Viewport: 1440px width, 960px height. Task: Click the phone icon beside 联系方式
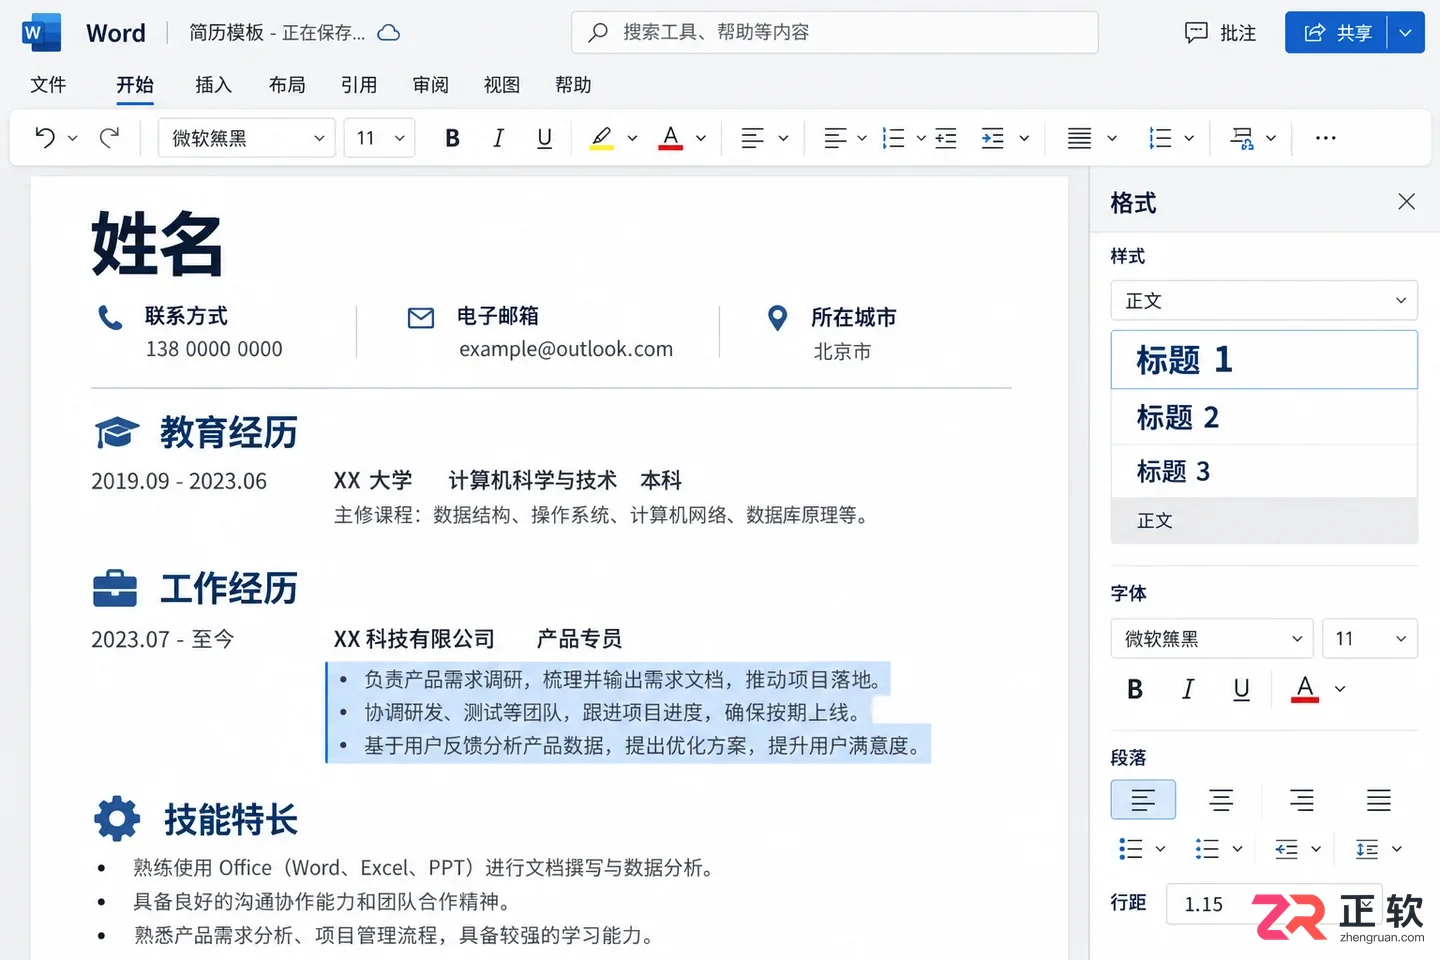click(x=110, y=318)
